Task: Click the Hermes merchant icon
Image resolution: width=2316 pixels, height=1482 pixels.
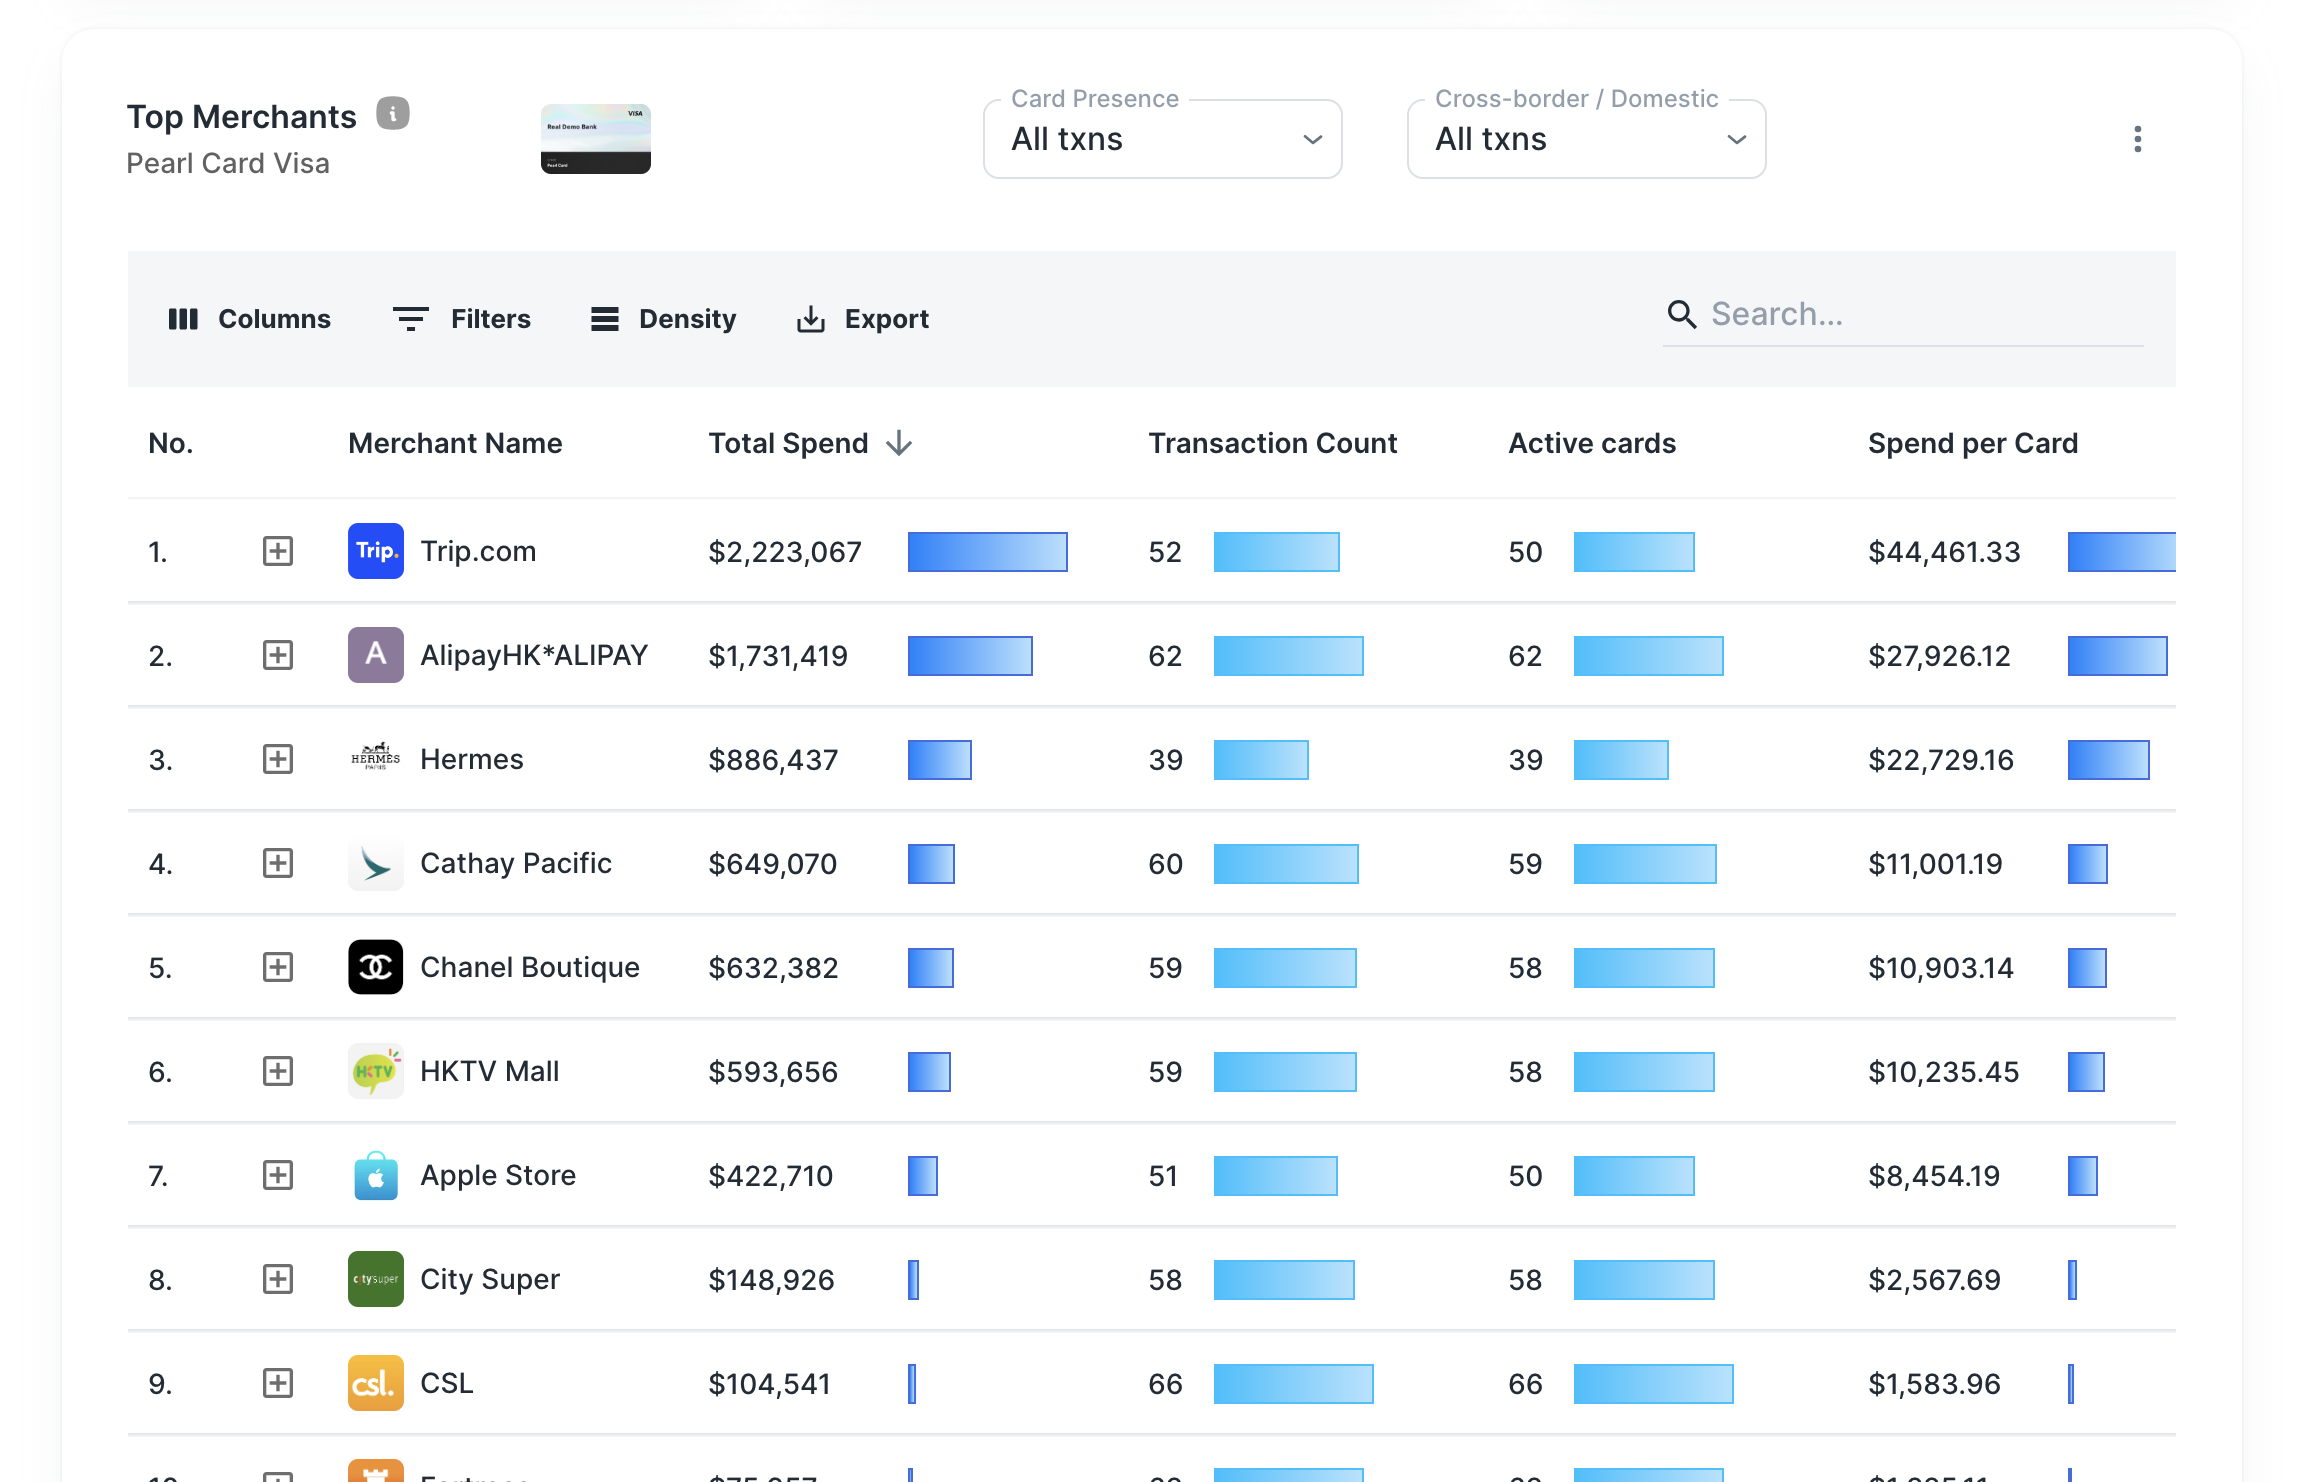Action: click(x=373, y=760)
